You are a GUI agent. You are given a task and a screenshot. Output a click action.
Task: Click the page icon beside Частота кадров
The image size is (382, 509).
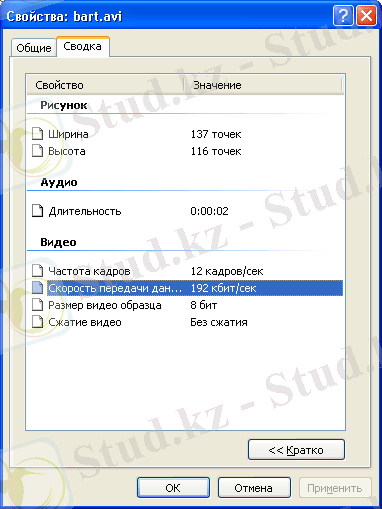pos(38,271)
